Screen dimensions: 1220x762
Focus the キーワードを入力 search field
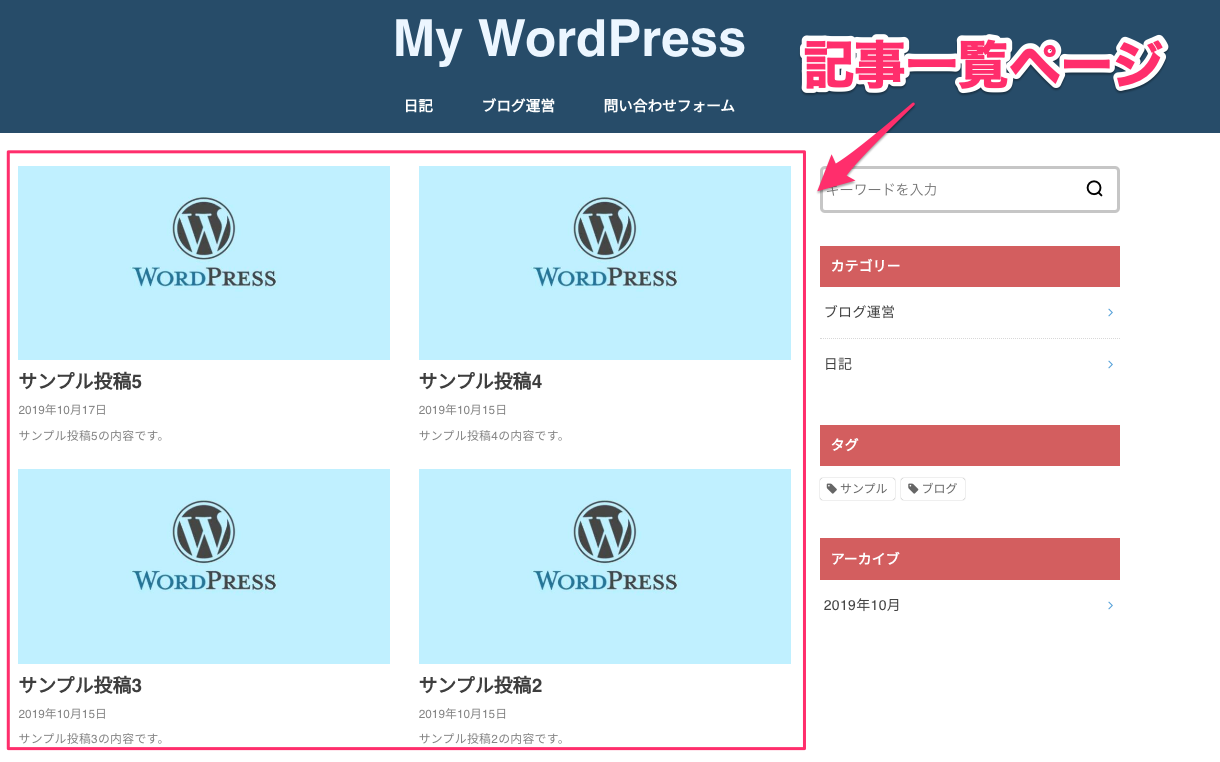click(x=950, y=190)
